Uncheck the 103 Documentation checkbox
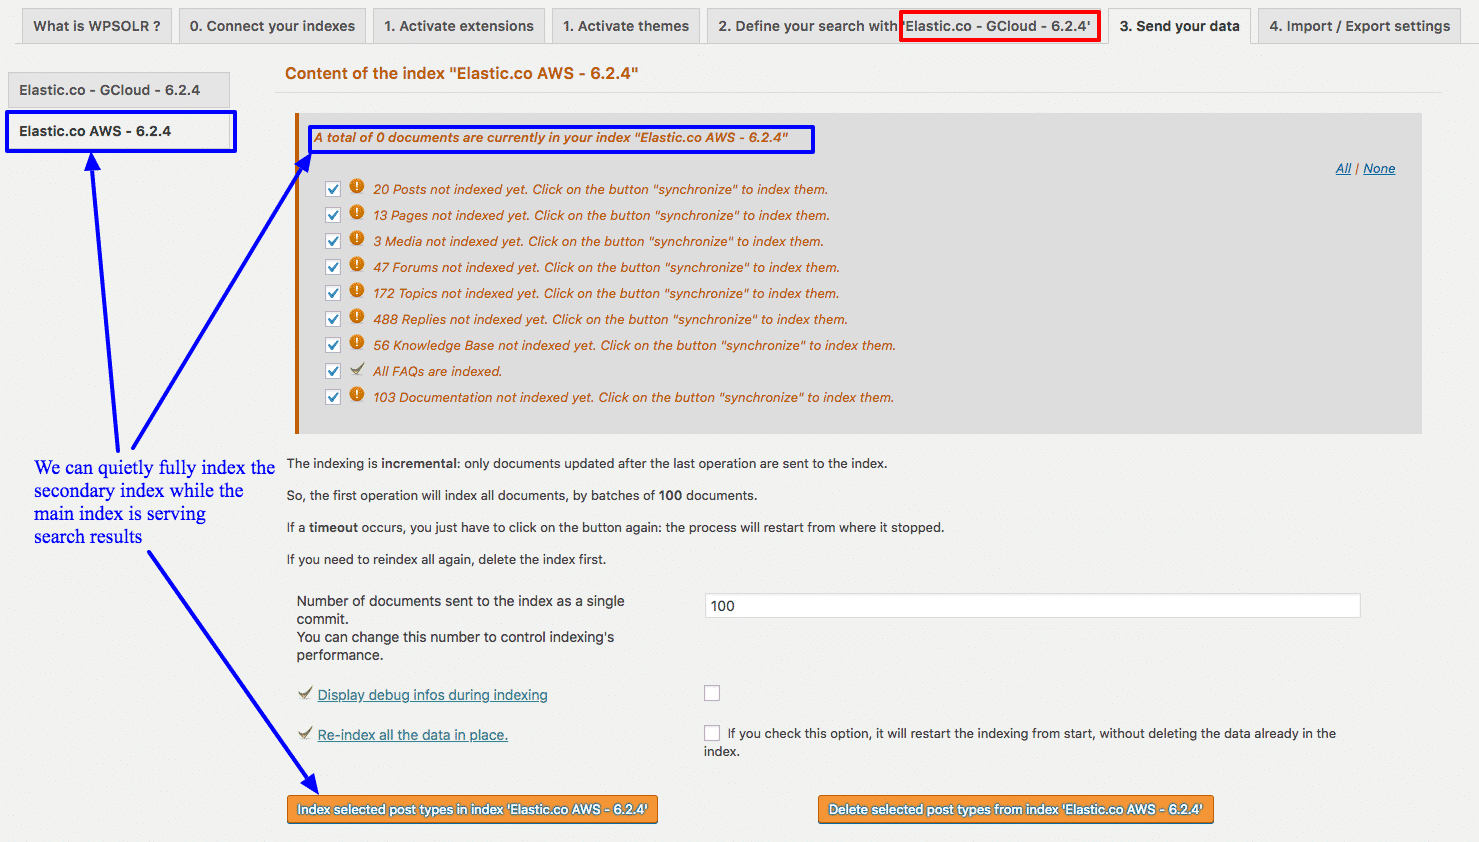The height and width of the screenshot is (842, 1479). click(x=333, y=397)
